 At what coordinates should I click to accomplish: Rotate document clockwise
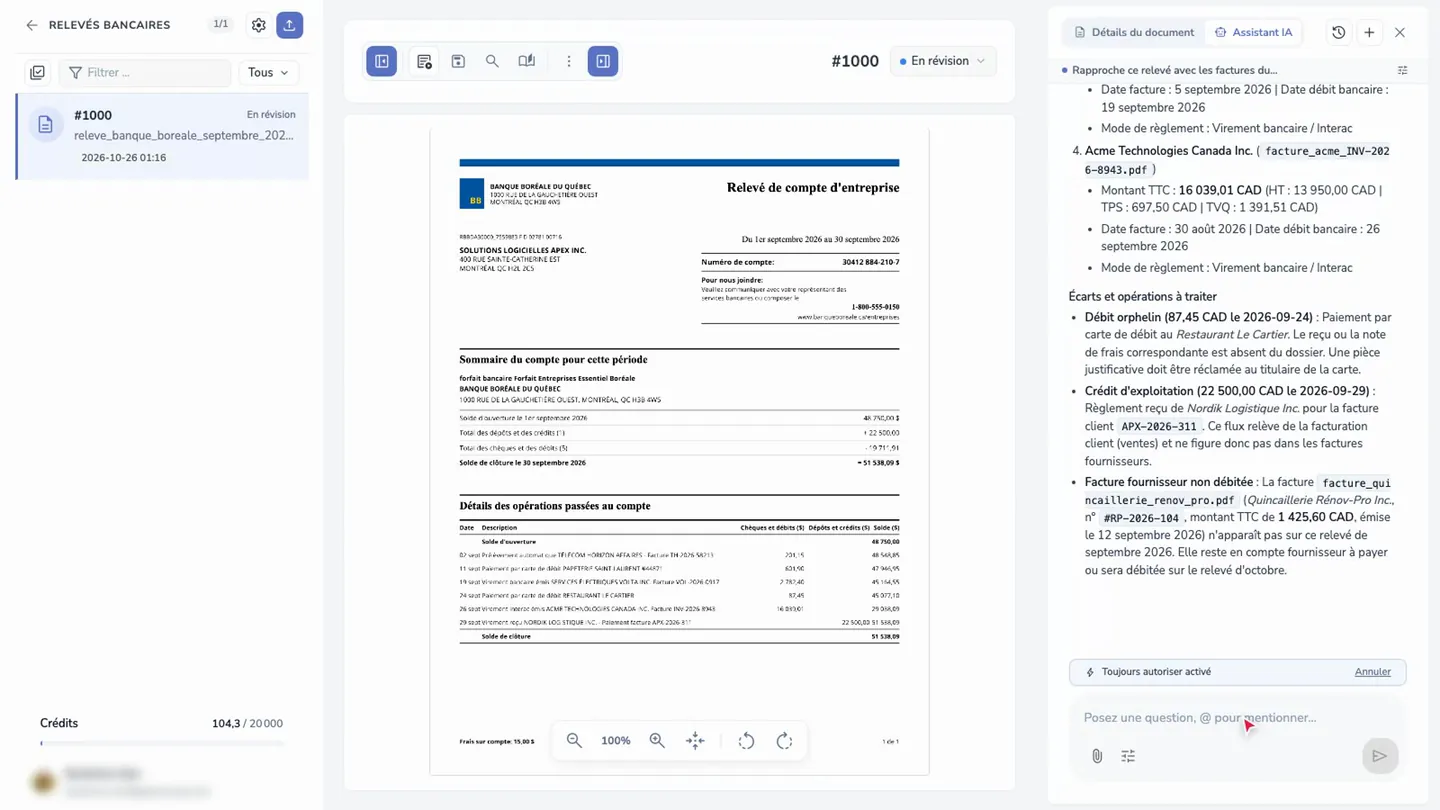(785, 741)
